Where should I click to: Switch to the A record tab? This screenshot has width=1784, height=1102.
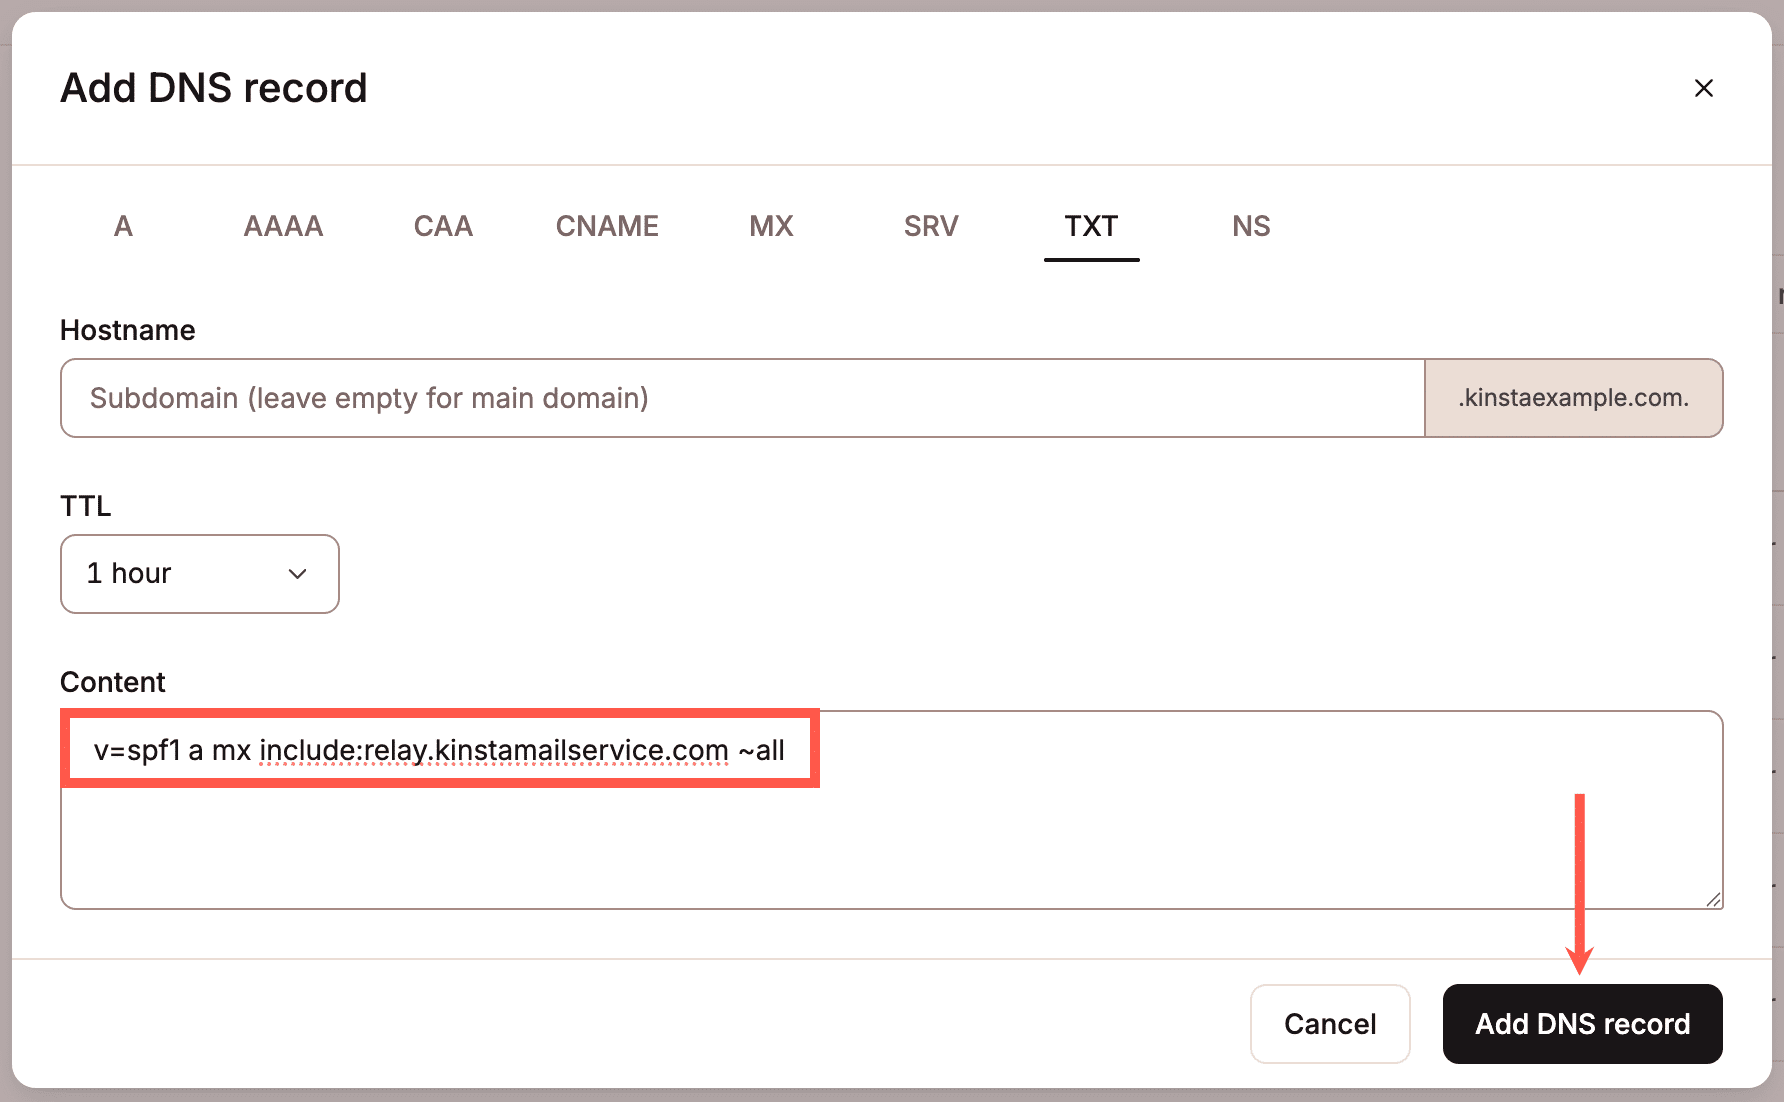click(122, 226)
